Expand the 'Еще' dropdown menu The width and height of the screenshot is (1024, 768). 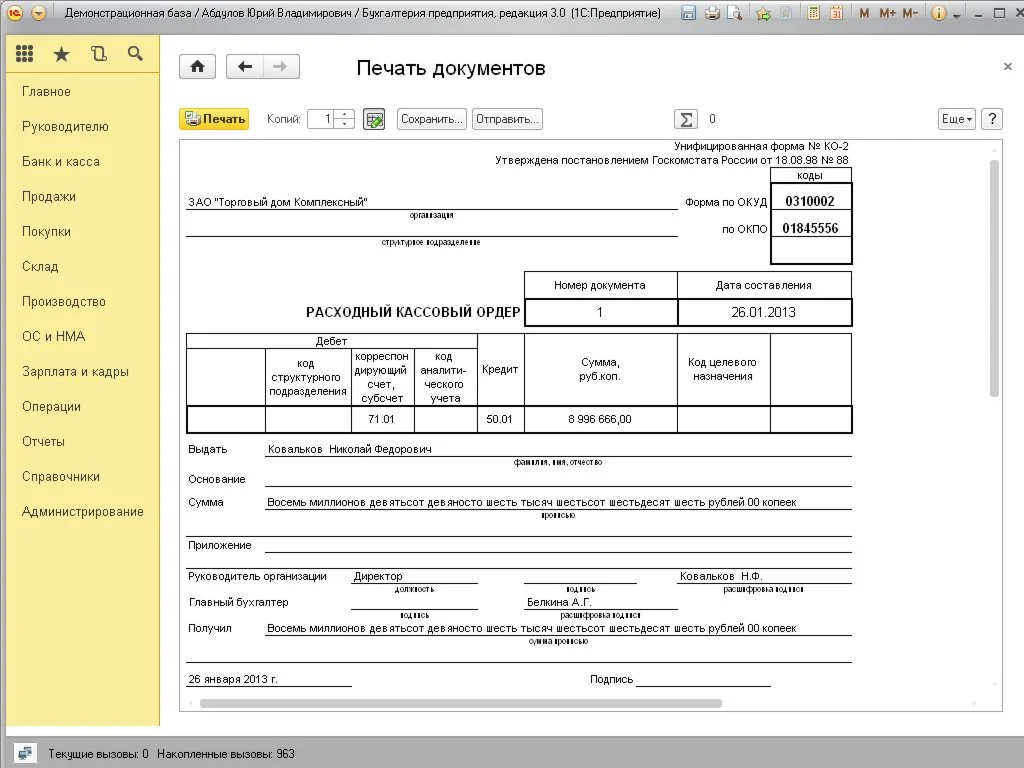coord(956,119)
